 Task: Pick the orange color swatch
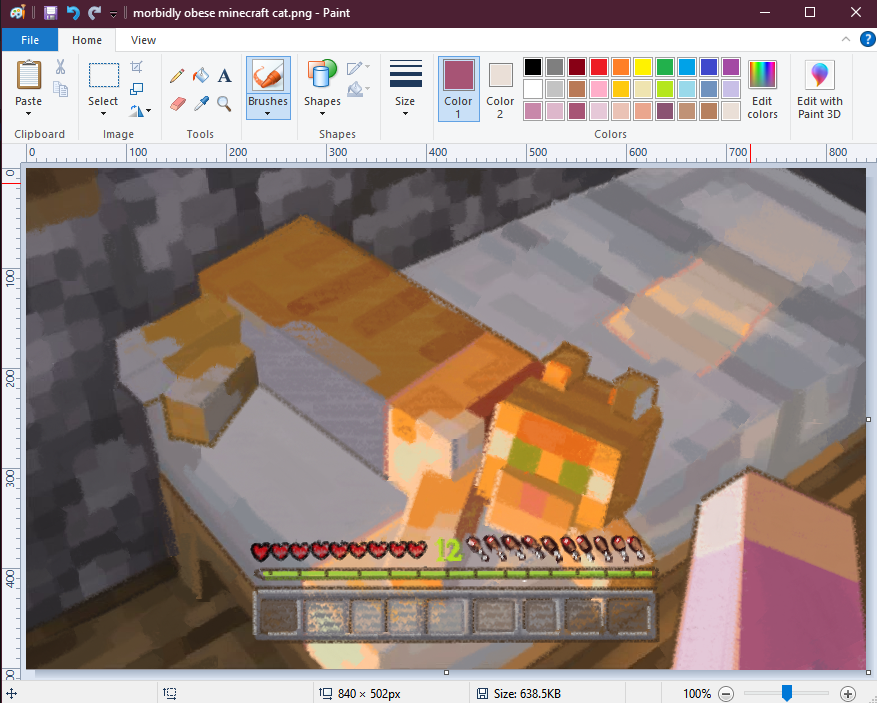[x=621, y=67]
